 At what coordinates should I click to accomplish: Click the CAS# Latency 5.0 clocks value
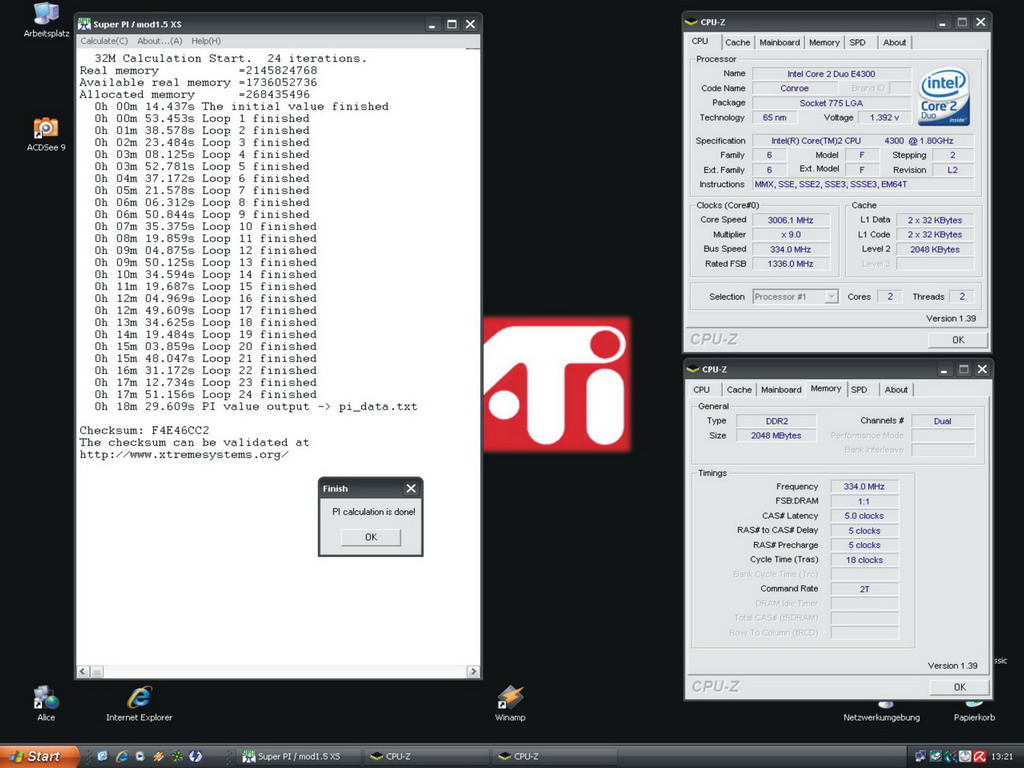pyautogui.click(x=864, y=516)
